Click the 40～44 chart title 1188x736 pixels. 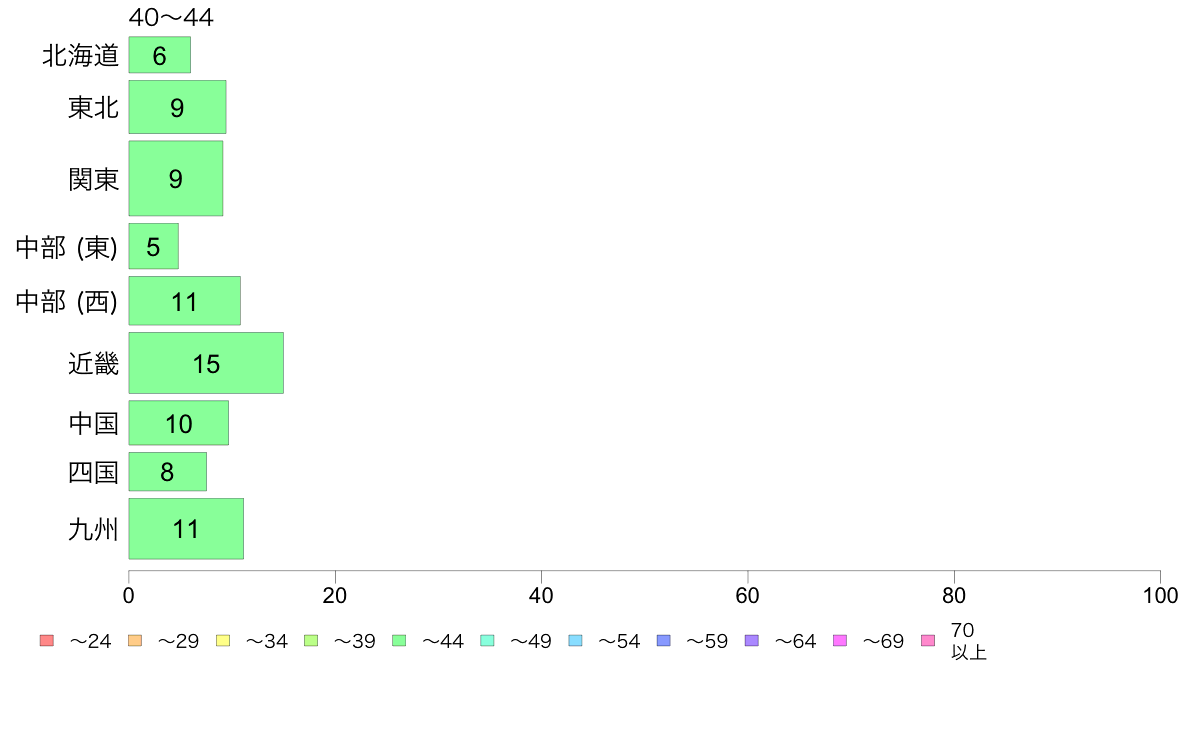pyautogui.click(x=171, y=17)
